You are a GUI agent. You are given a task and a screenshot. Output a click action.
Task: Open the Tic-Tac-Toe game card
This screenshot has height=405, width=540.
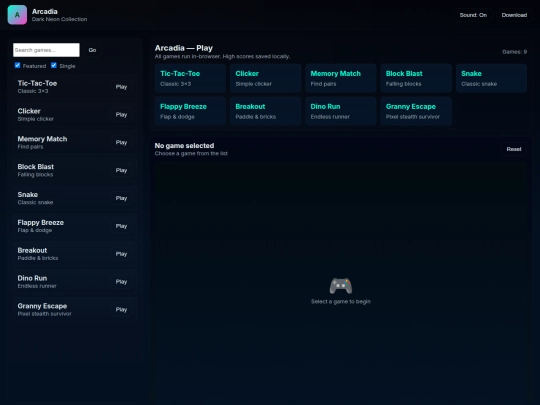coord(190,78)
